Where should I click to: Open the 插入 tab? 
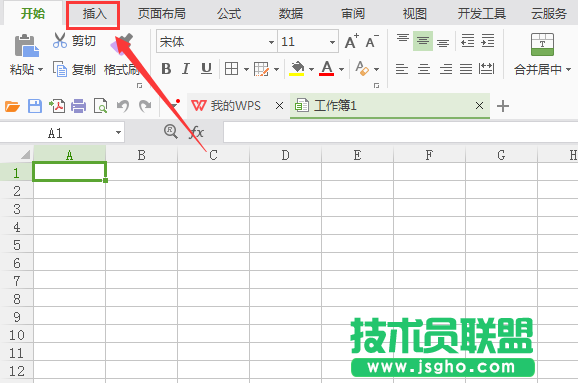tap(94, 14)
